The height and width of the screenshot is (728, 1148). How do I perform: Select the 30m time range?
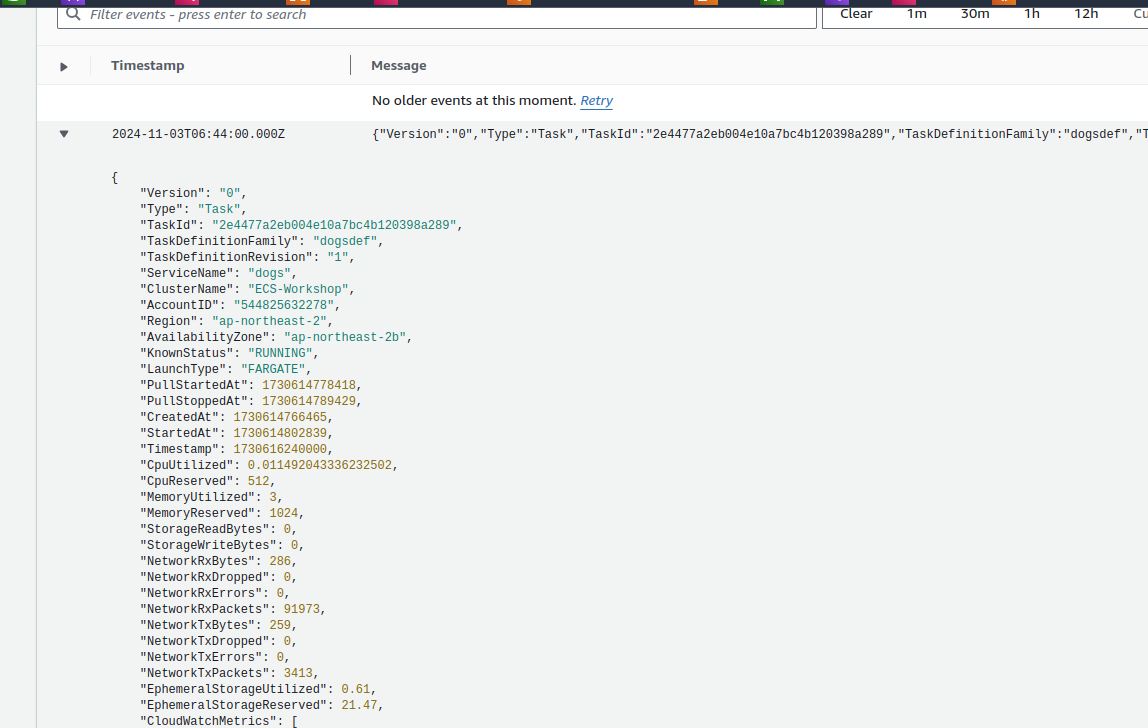975,14
